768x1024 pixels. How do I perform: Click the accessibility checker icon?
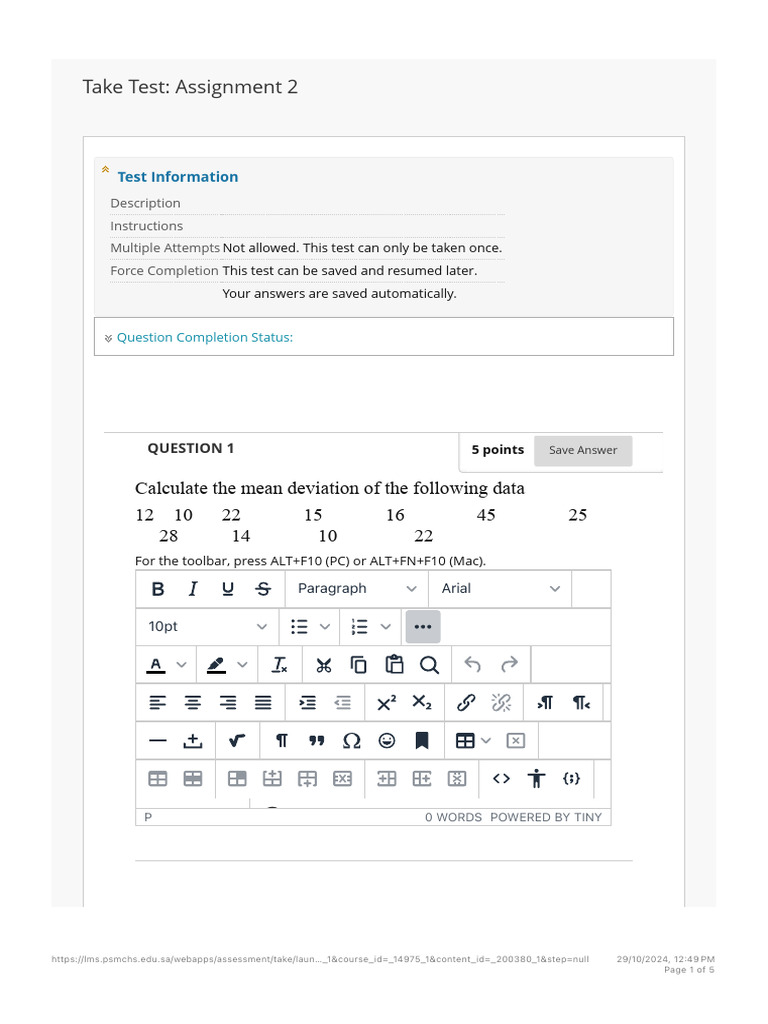point(536,778)
